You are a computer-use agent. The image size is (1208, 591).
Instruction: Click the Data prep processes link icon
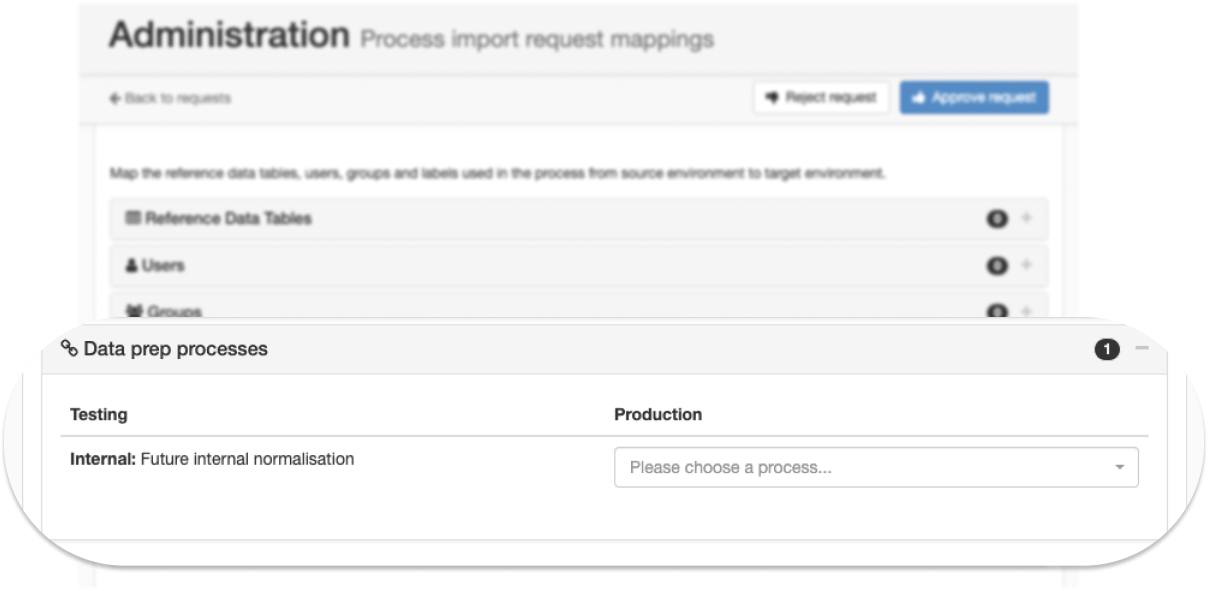[x=69, y=349]
